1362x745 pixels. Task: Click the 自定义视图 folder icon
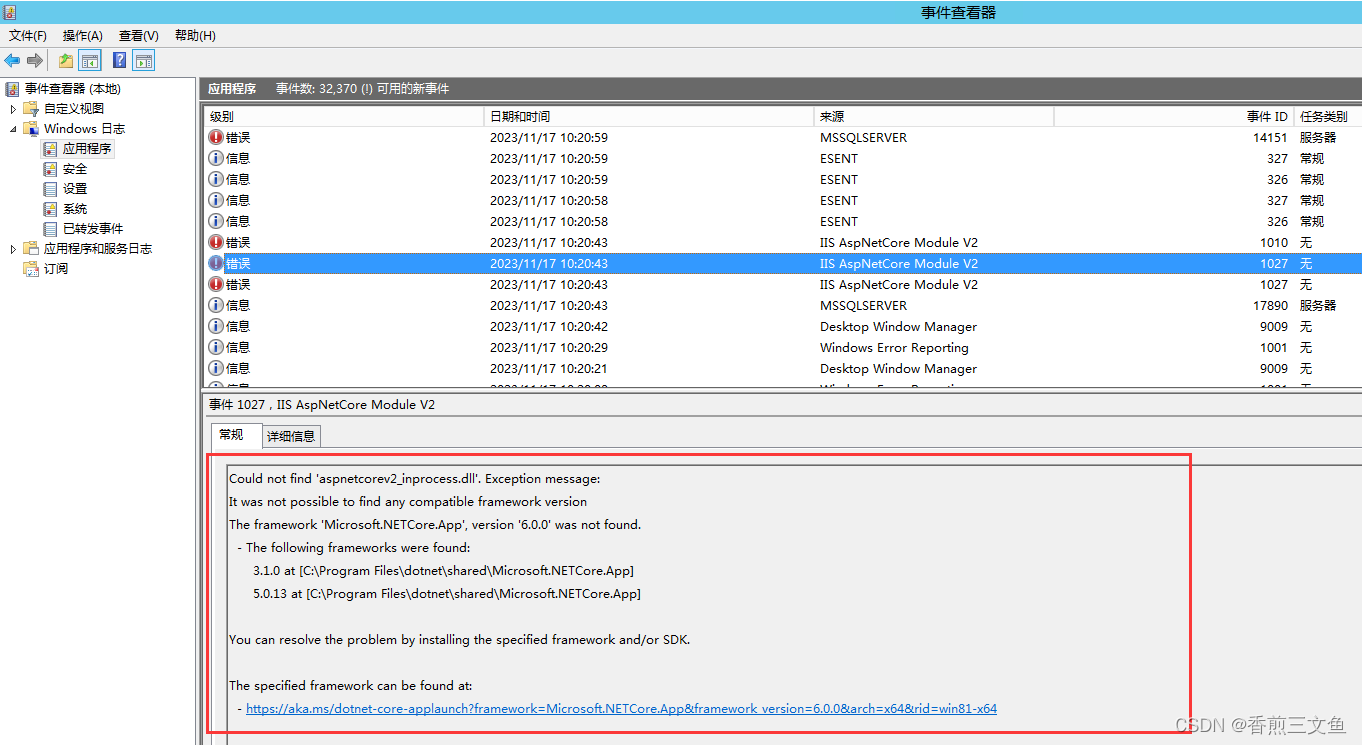click(x=31, y=109)
